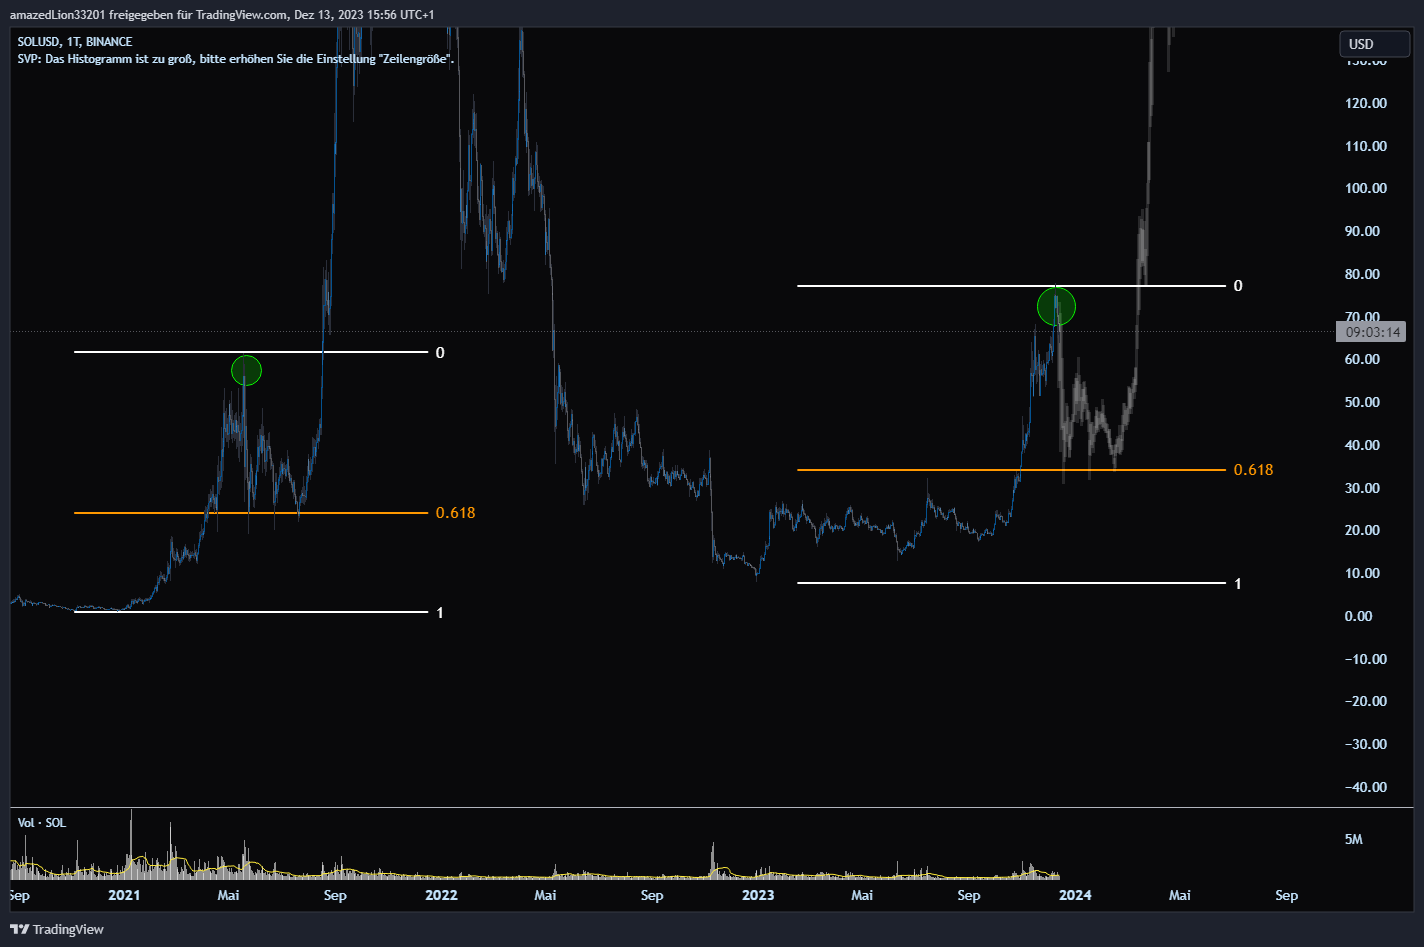Click the 50.00 price axis label
Image resolution: width=1424 pixels, height=947 pixels.
point(1363,402)
